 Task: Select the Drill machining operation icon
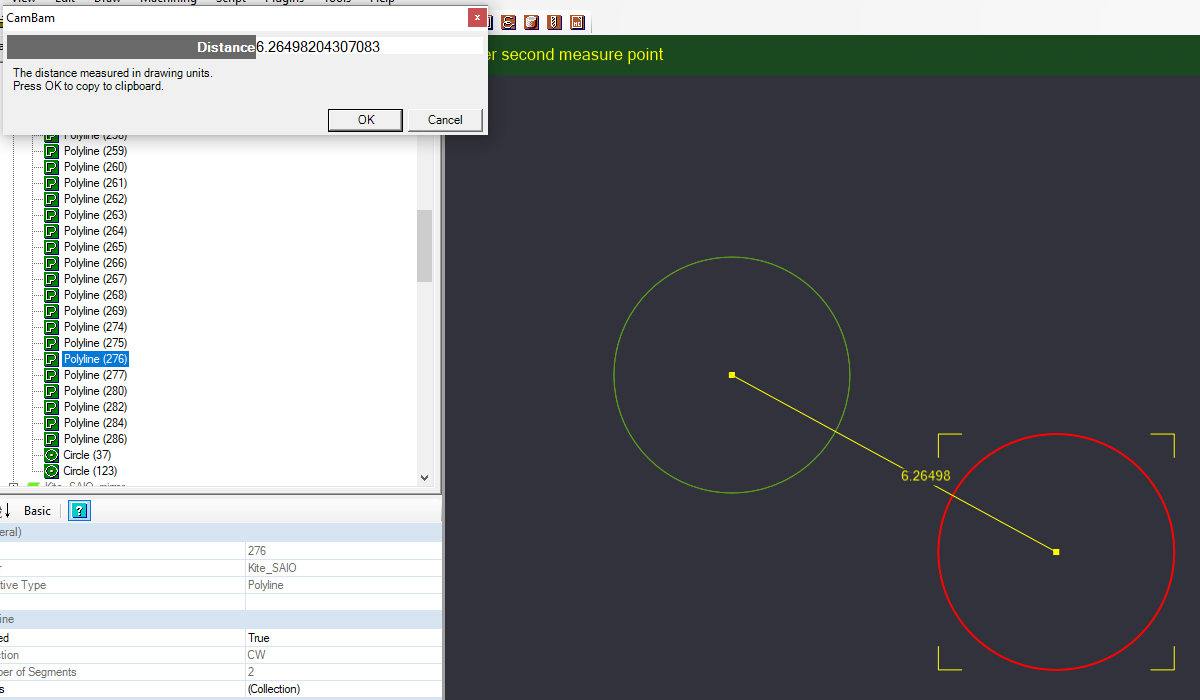(554, 22)
